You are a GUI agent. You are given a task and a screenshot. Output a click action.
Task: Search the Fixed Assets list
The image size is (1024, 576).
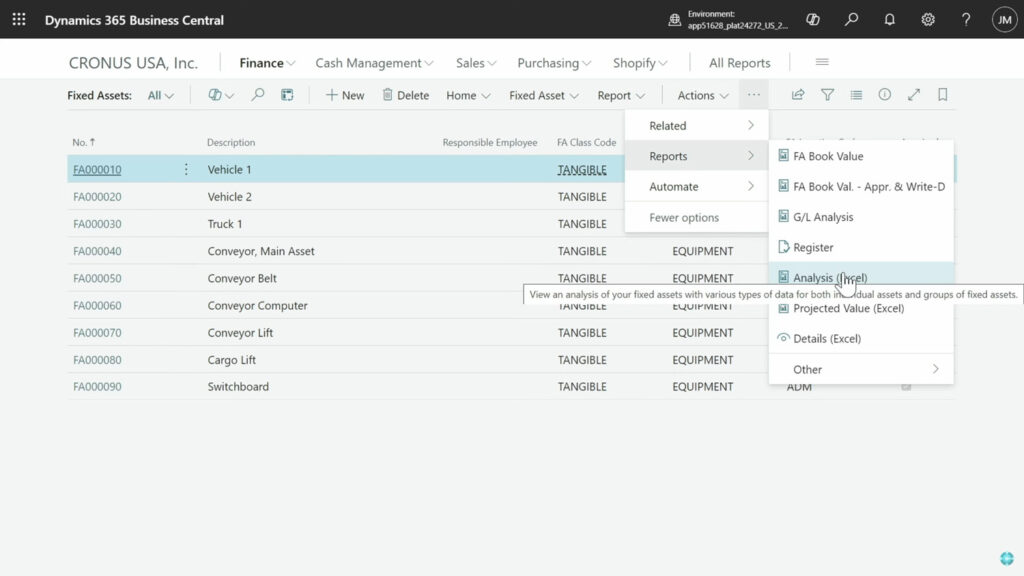coord(258,95)
